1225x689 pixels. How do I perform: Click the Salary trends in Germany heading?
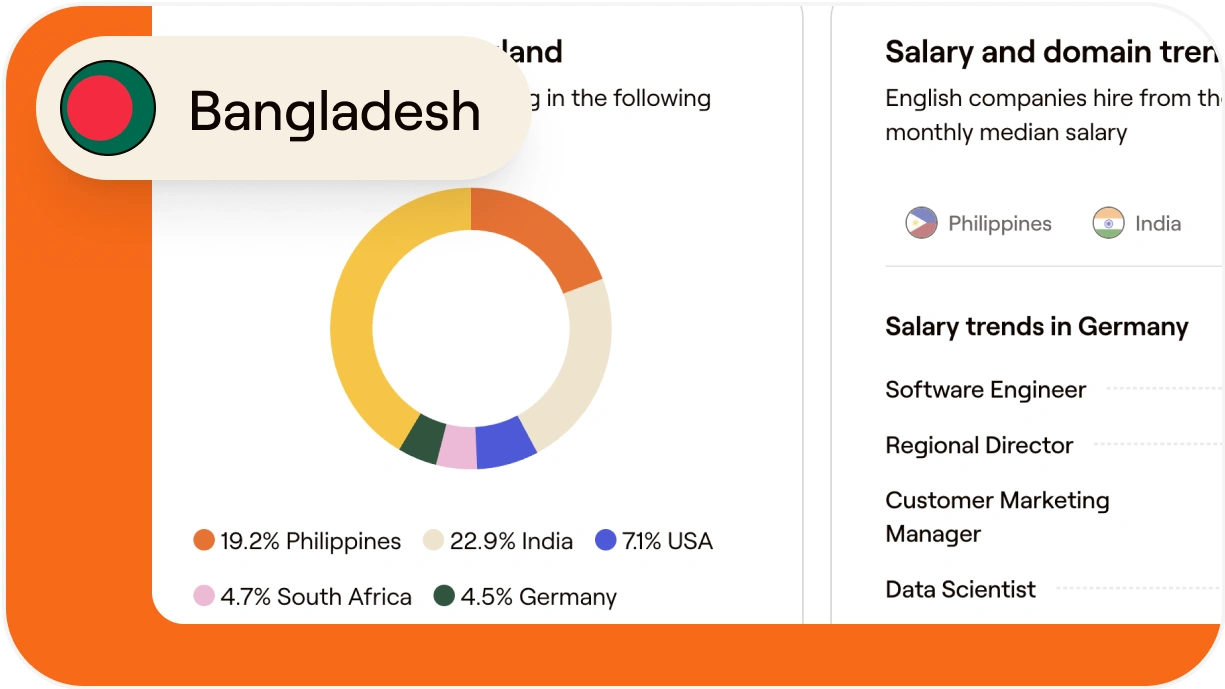pyautogui.click(x=1036, y=327)
